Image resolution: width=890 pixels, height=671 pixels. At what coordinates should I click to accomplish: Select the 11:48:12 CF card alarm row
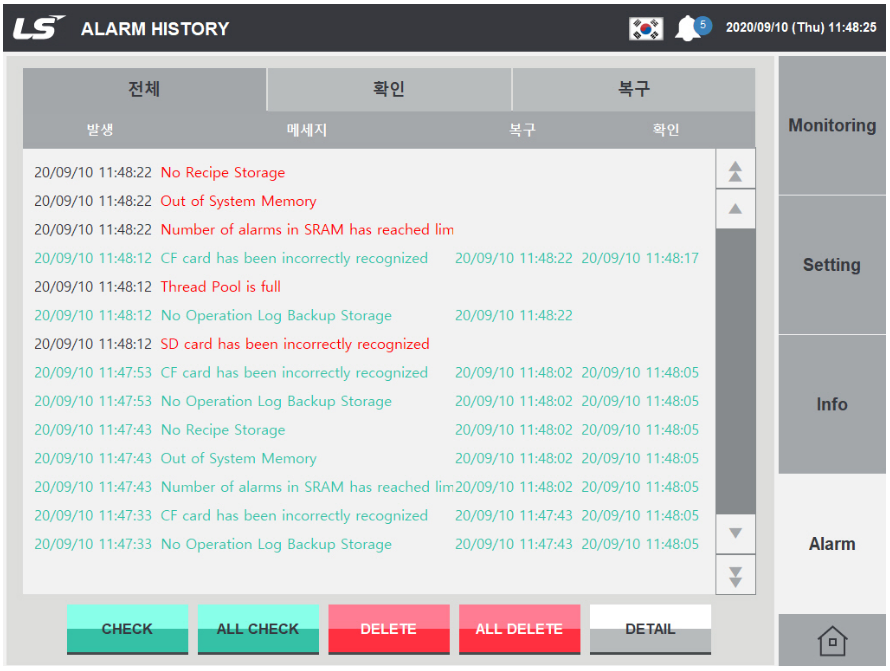pyautogui.click(x=369, y=258)
